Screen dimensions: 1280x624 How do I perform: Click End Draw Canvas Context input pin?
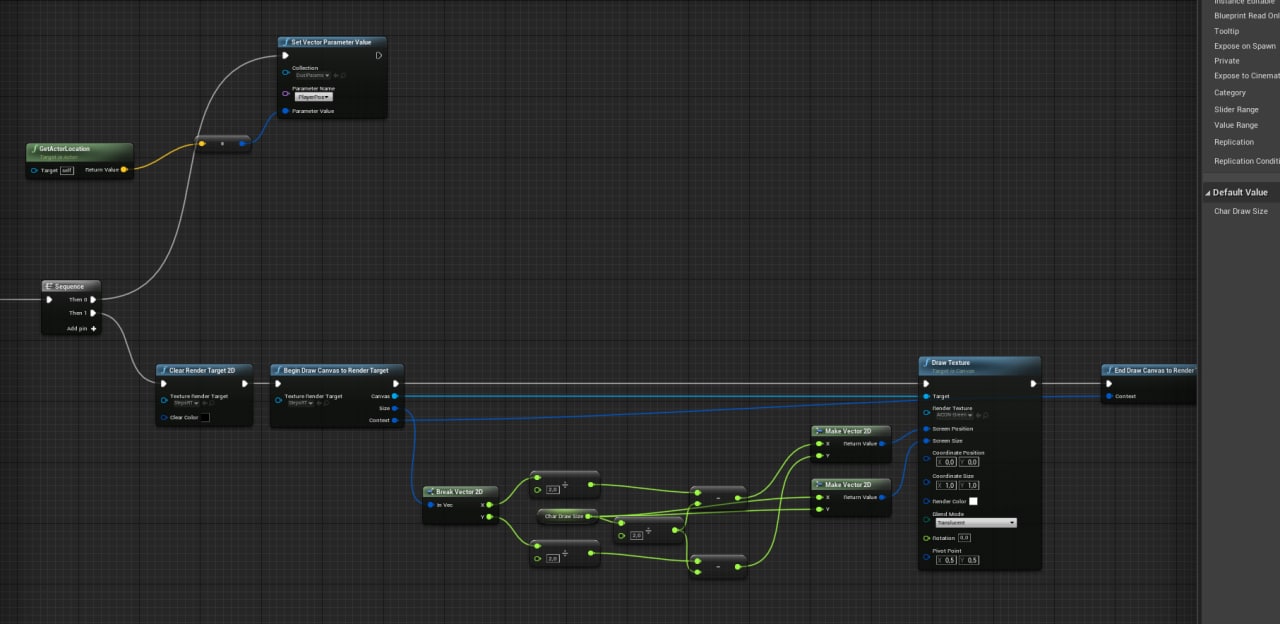1109,396
